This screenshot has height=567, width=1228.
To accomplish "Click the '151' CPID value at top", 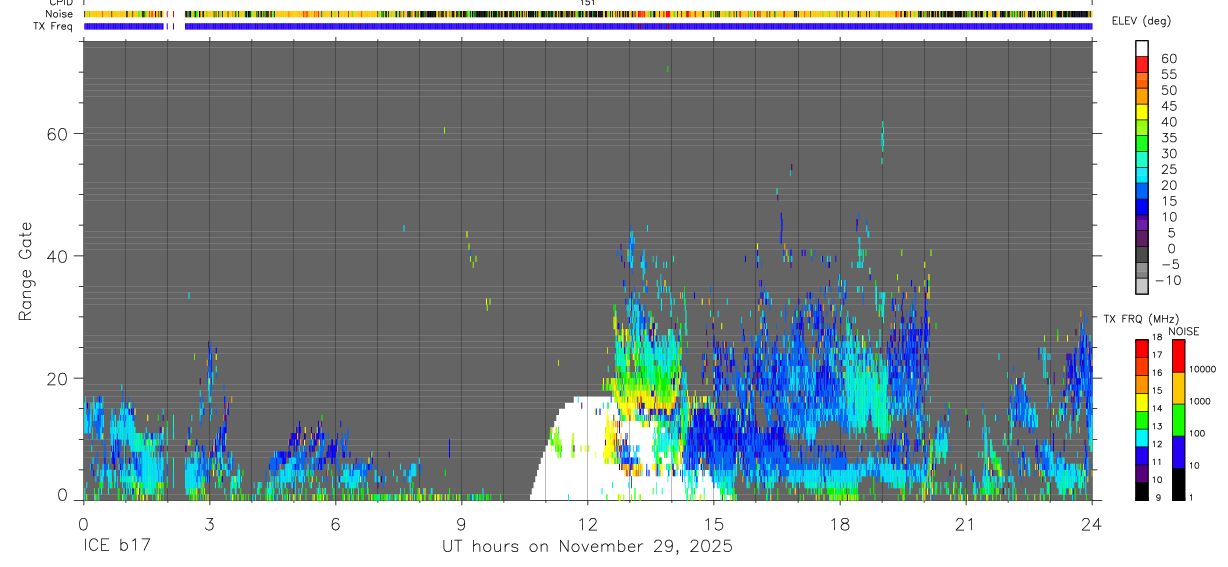I will click(588, 4).
